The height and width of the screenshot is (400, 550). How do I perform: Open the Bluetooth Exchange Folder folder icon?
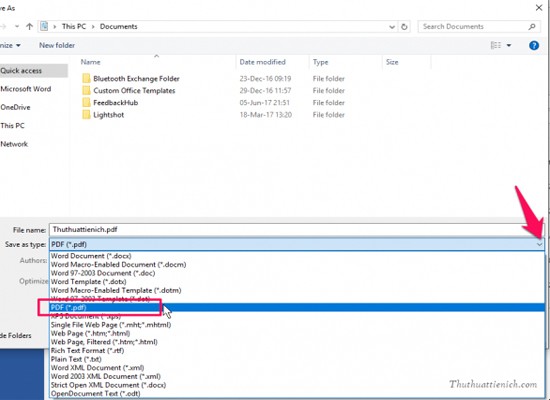pos(86,78)
